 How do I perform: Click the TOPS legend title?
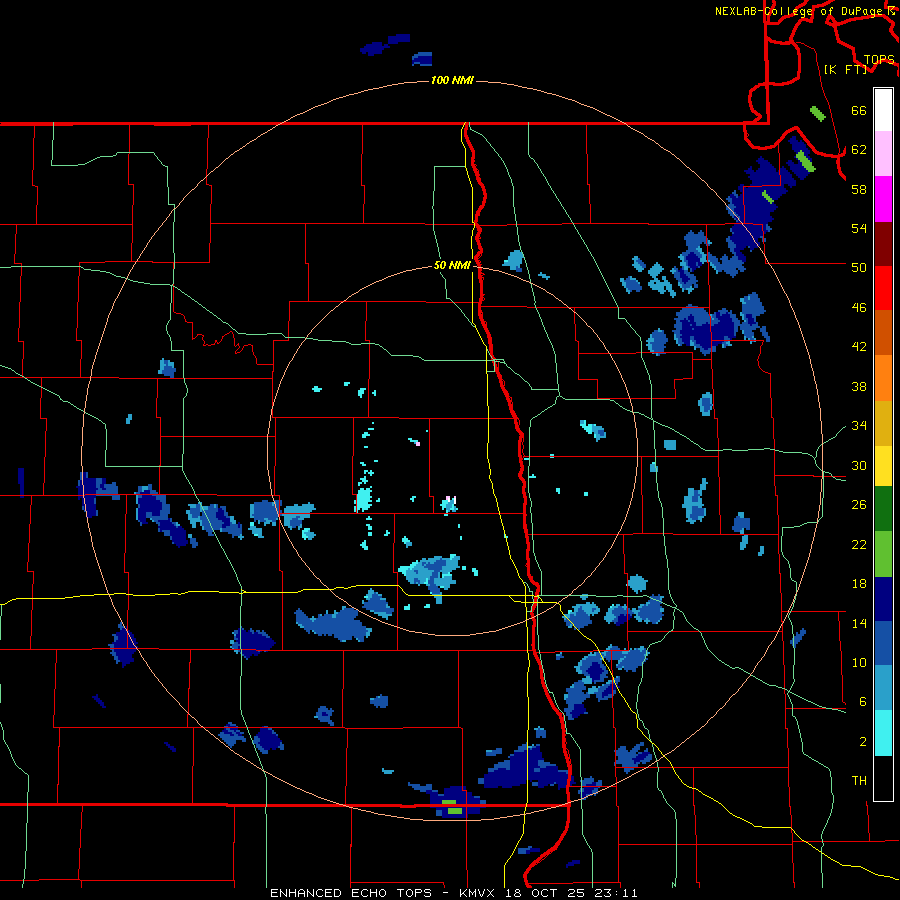pos(879,59)
